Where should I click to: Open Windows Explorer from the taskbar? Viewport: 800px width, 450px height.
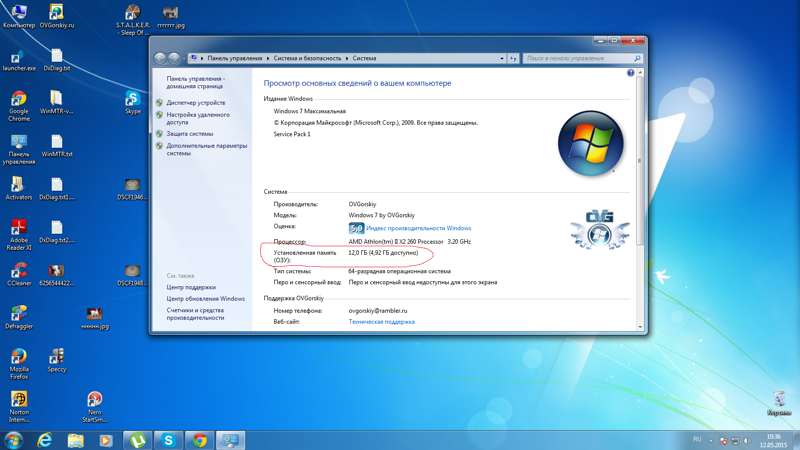[x=76, y=440]
